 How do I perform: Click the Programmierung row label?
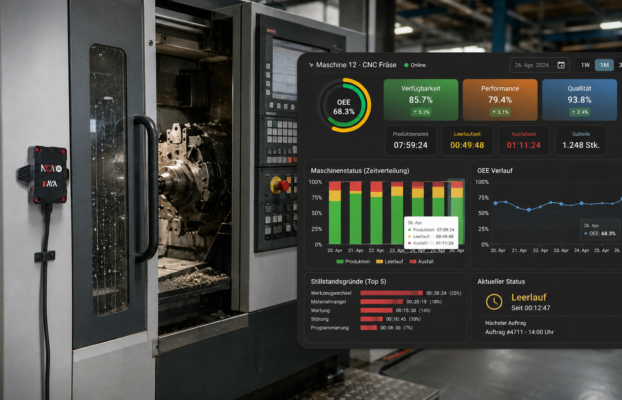(x=330, y=328)
